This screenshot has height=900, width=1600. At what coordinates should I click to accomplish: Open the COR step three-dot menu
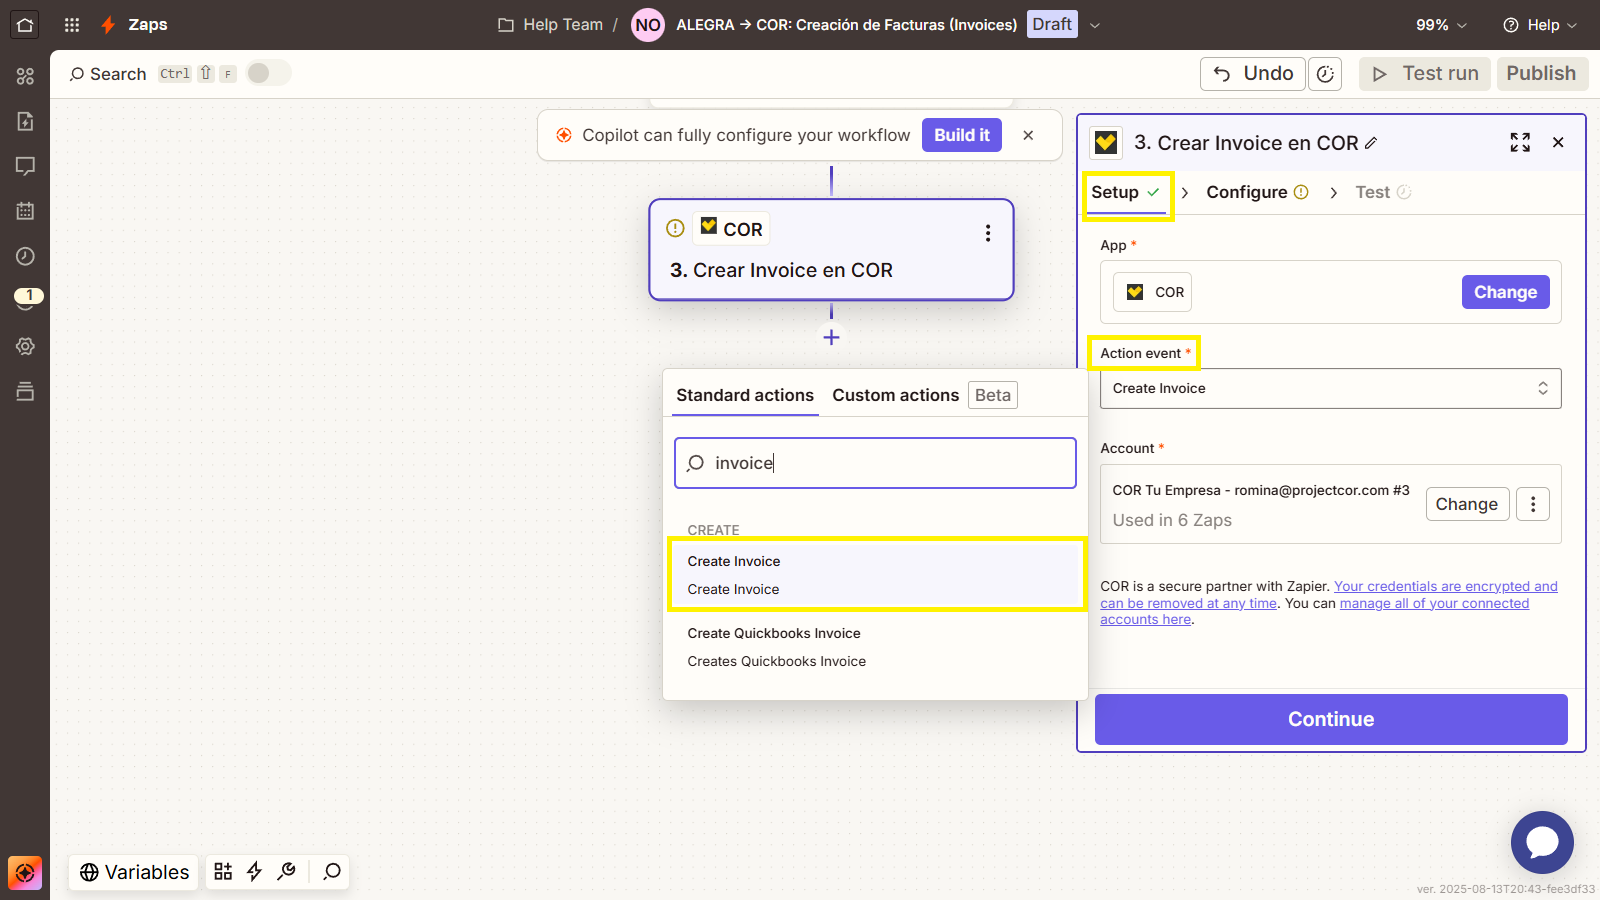988,233
